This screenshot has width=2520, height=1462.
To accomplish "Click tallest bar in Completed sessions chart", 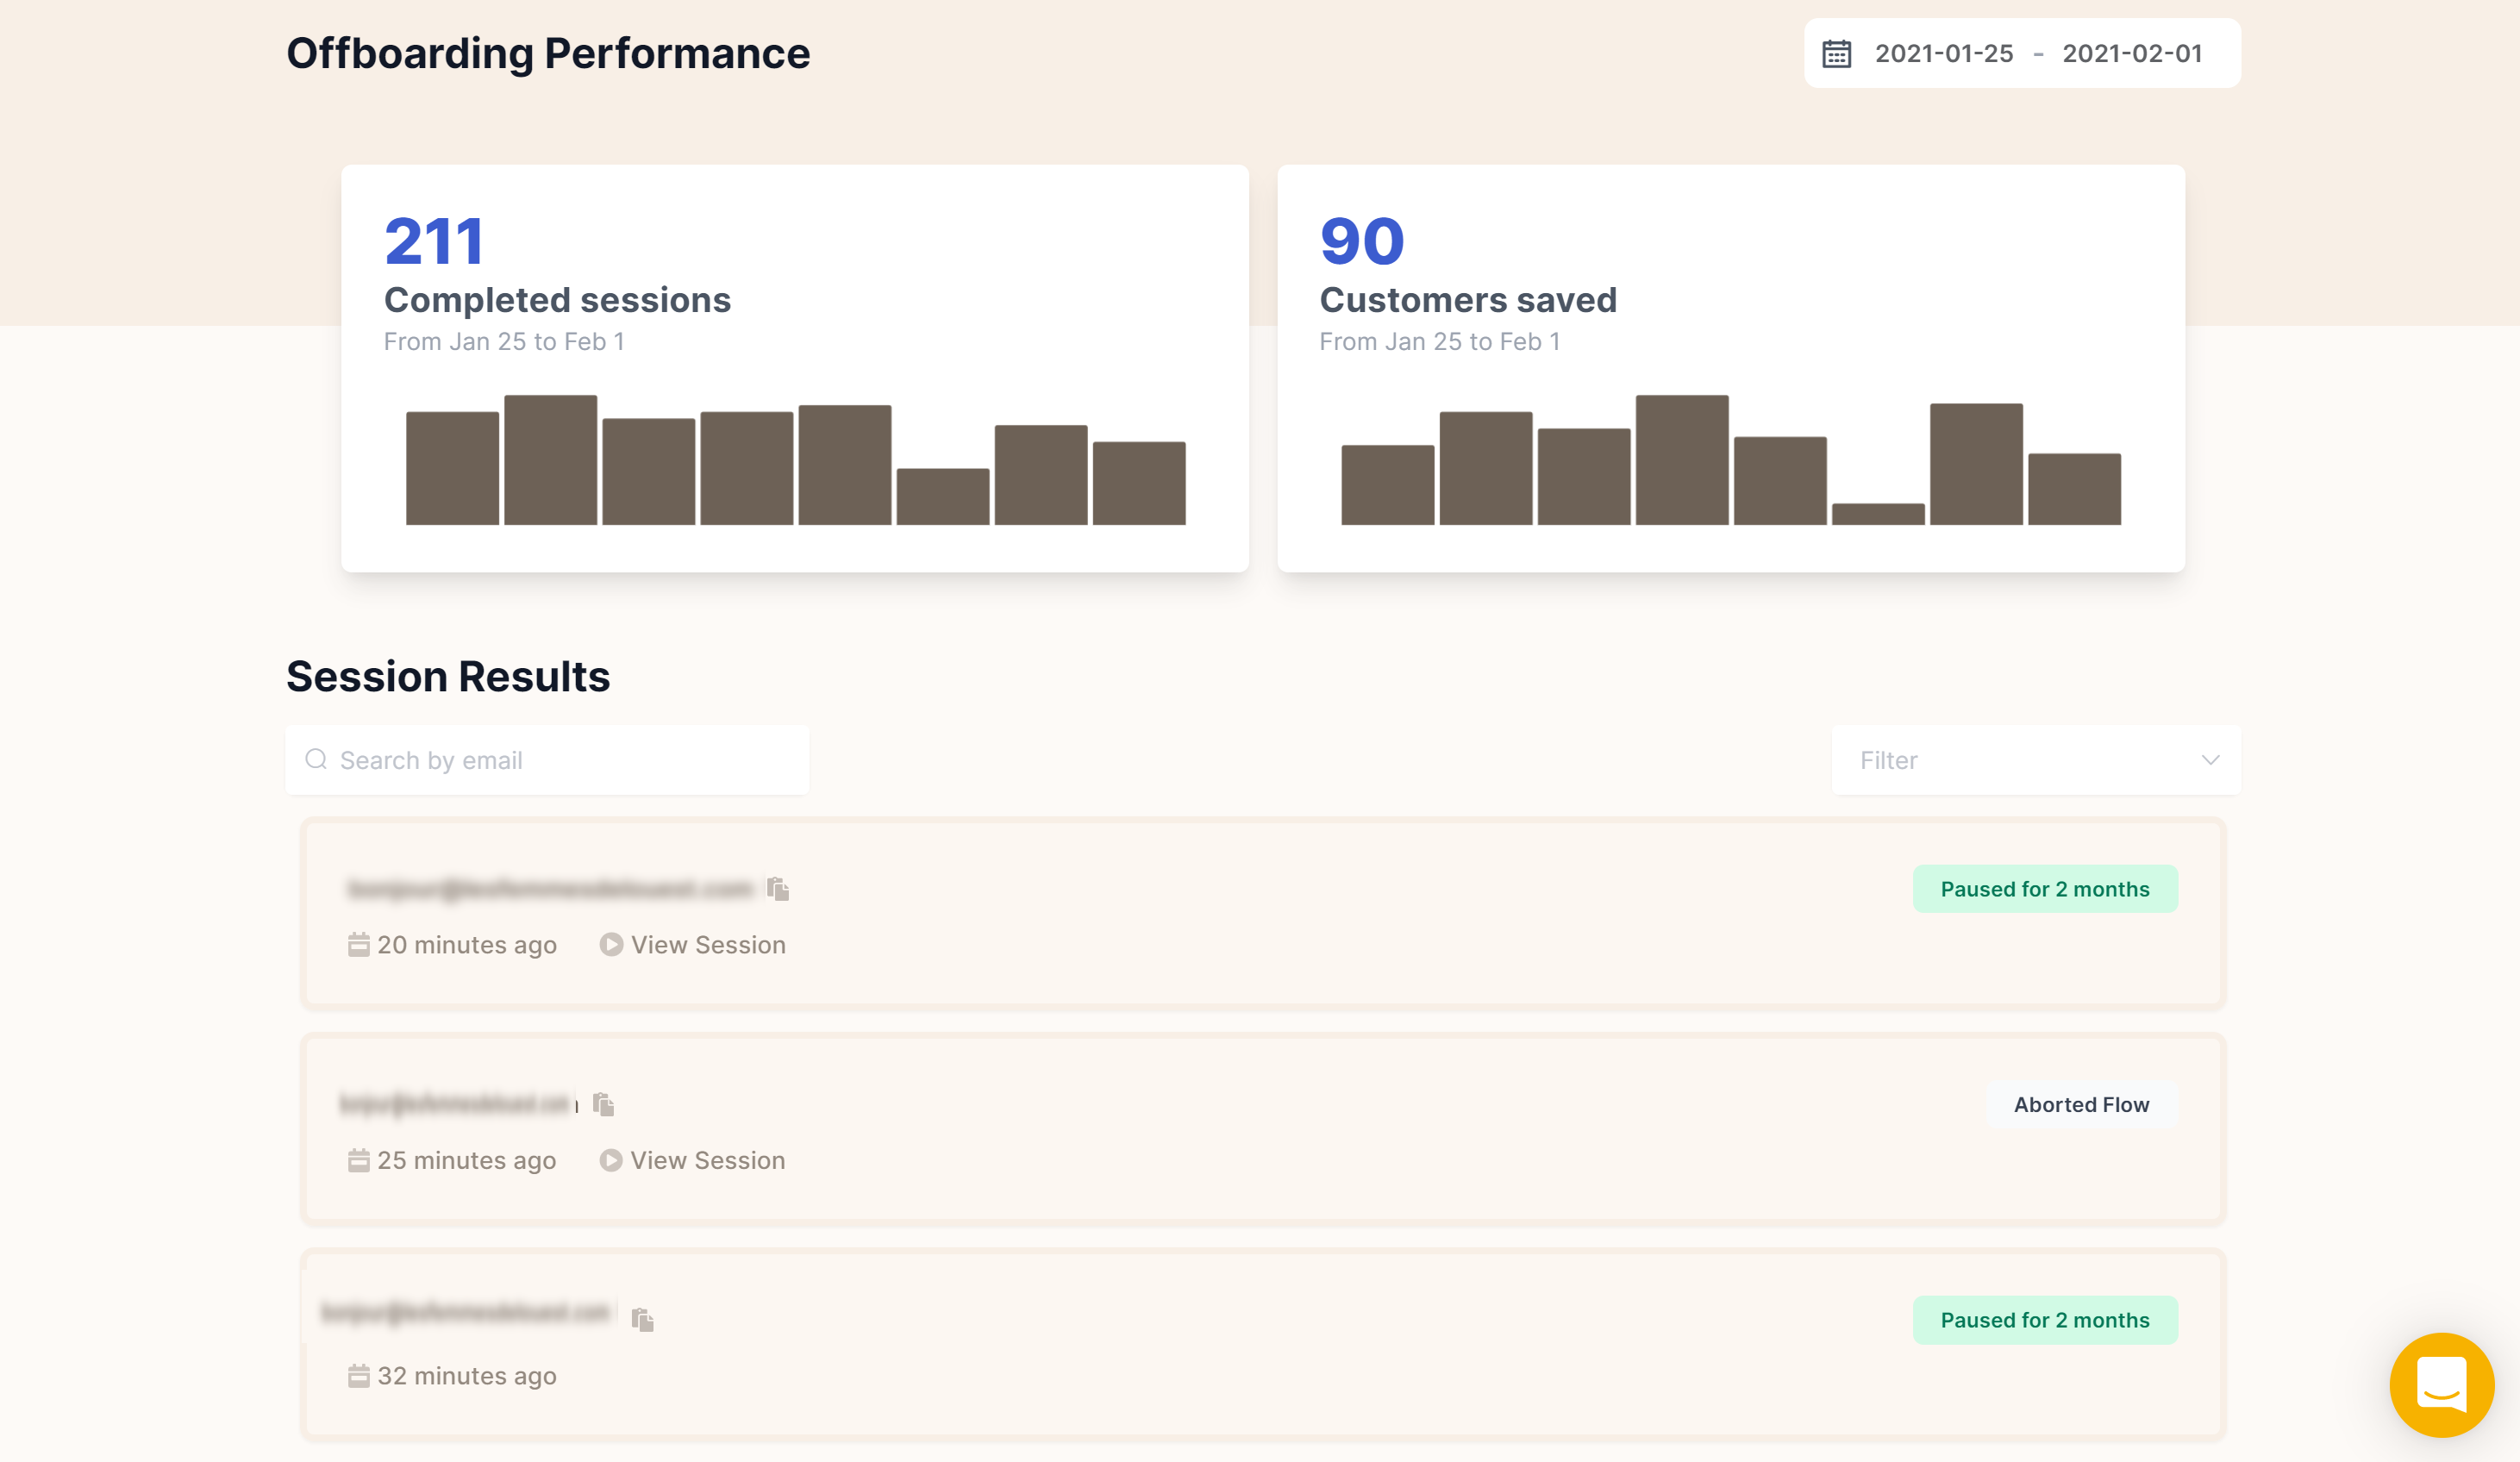I will tap(550, 460).
